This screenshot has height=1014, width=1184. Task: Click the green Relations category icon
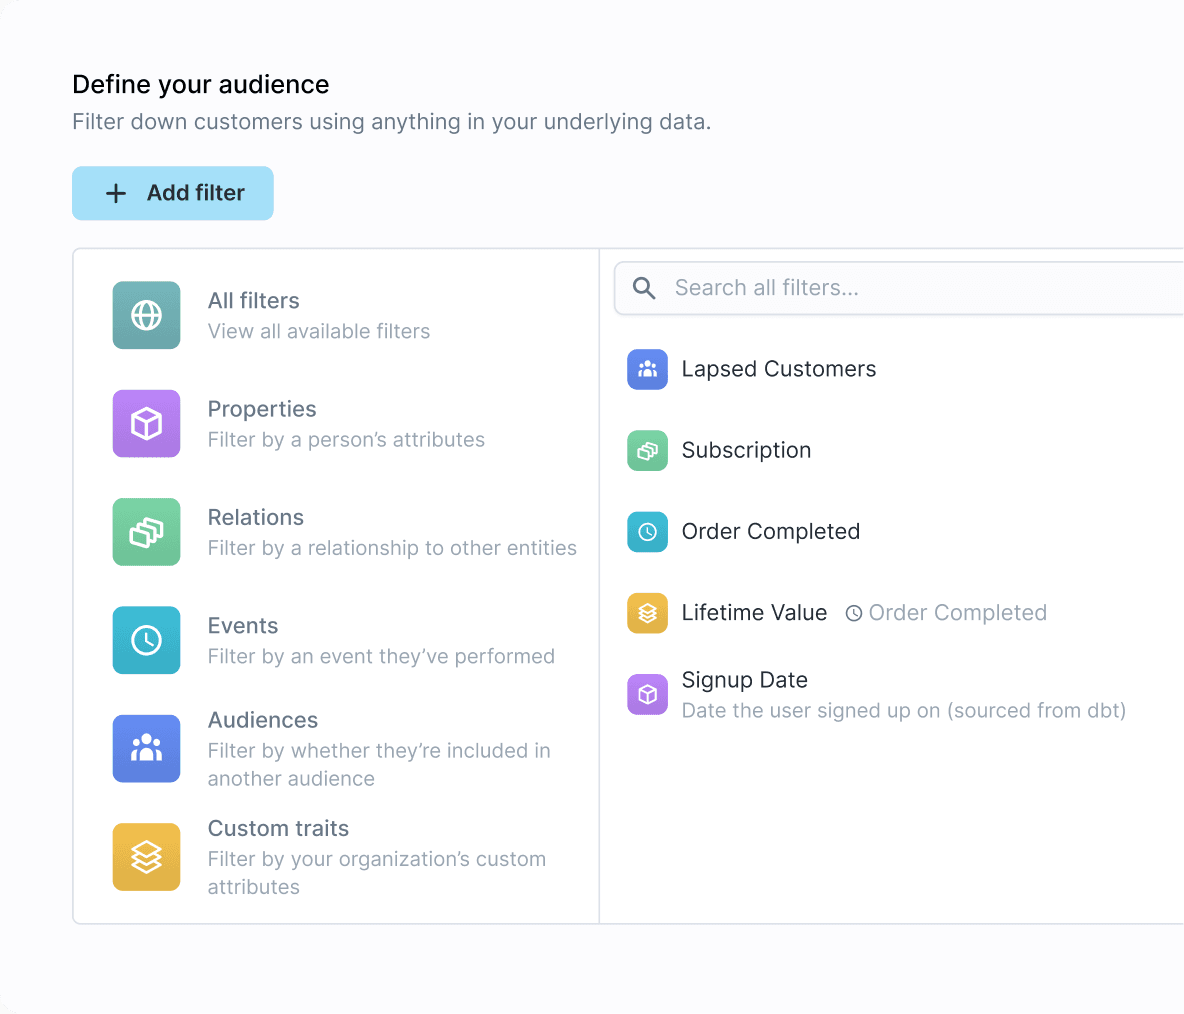(x=146, y=532)
